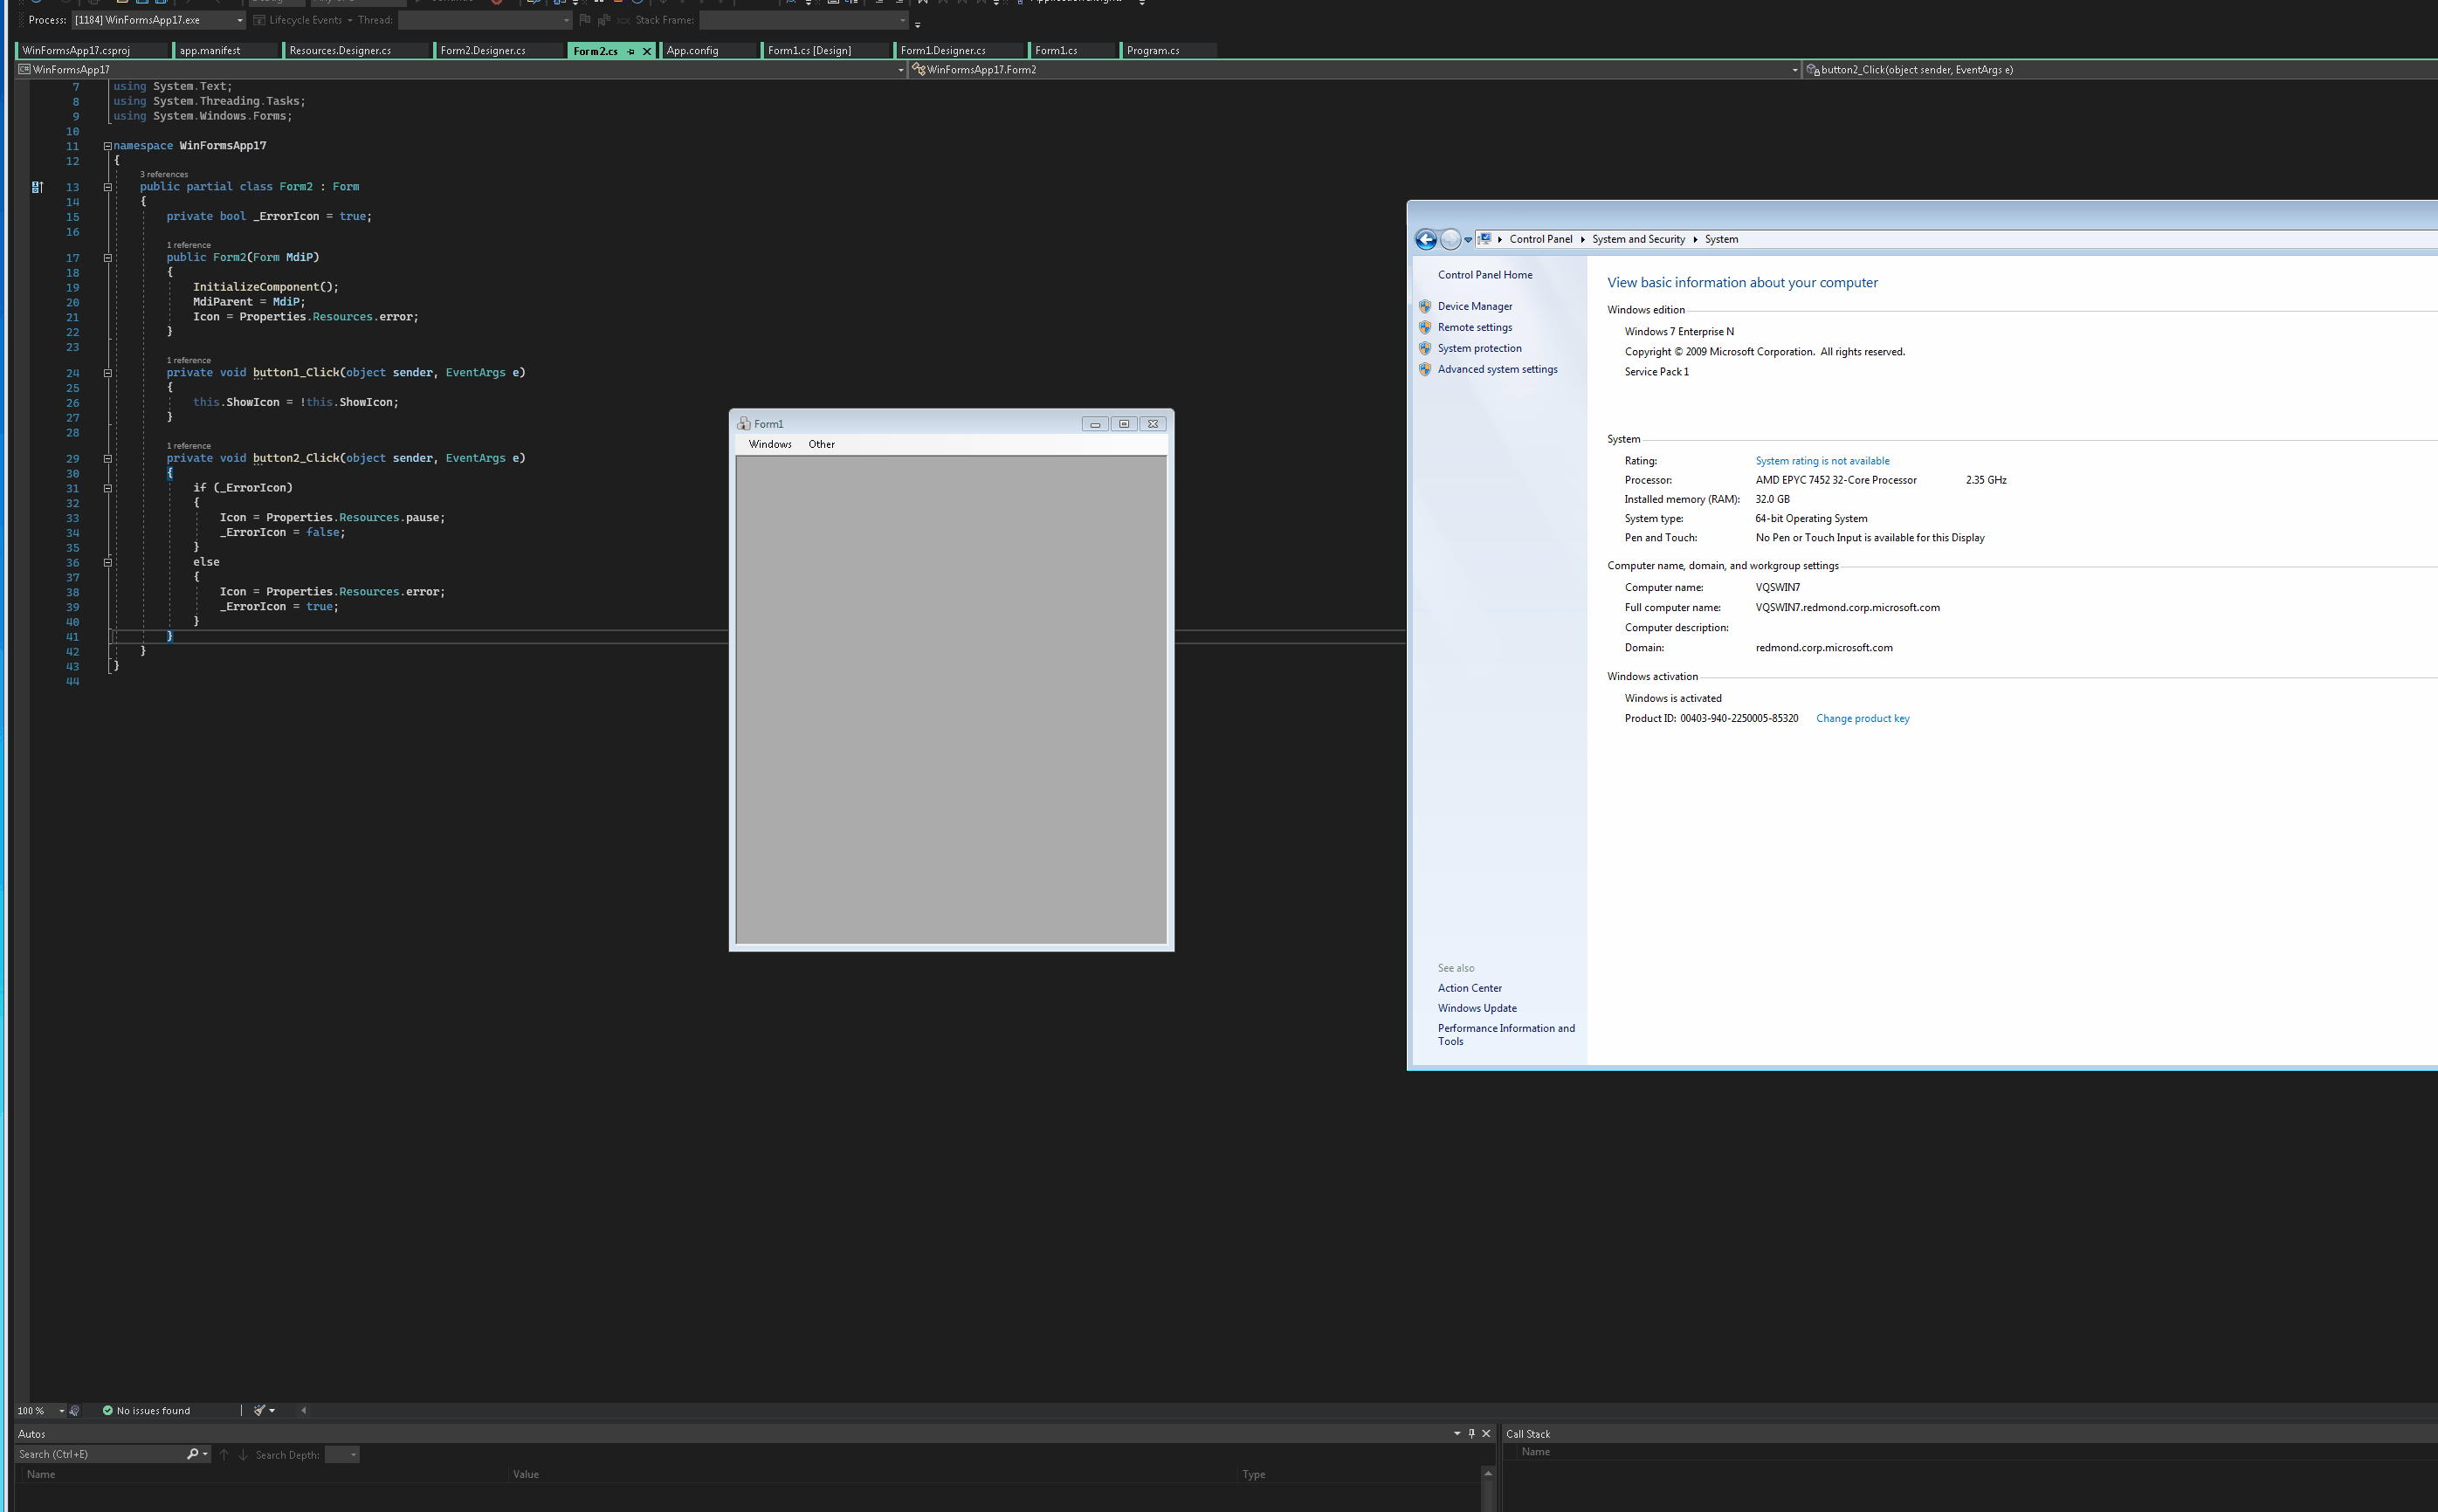Click the back navigation arrow in Control Panel
2438x1512 pixels.
(x=1426, y=240)
